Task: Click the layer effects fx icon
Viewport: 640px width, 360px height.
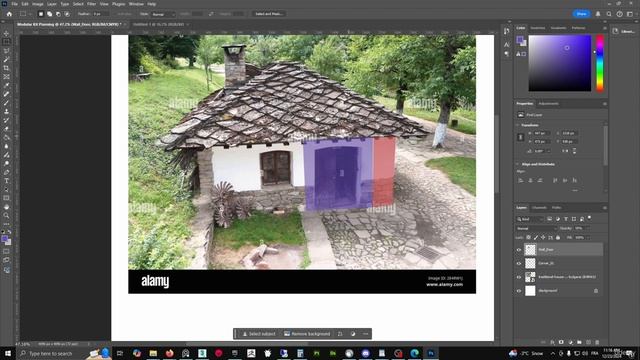Action: click(x=552, y=342)
